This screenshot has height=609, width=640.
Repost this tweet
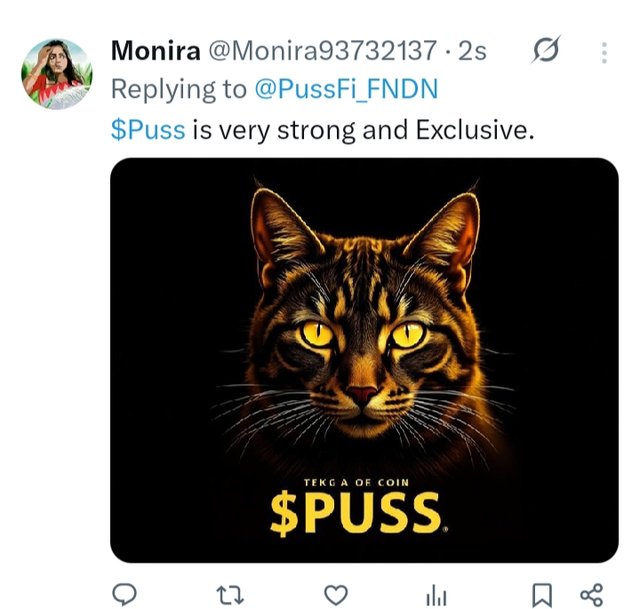click(x=229, y=594)
